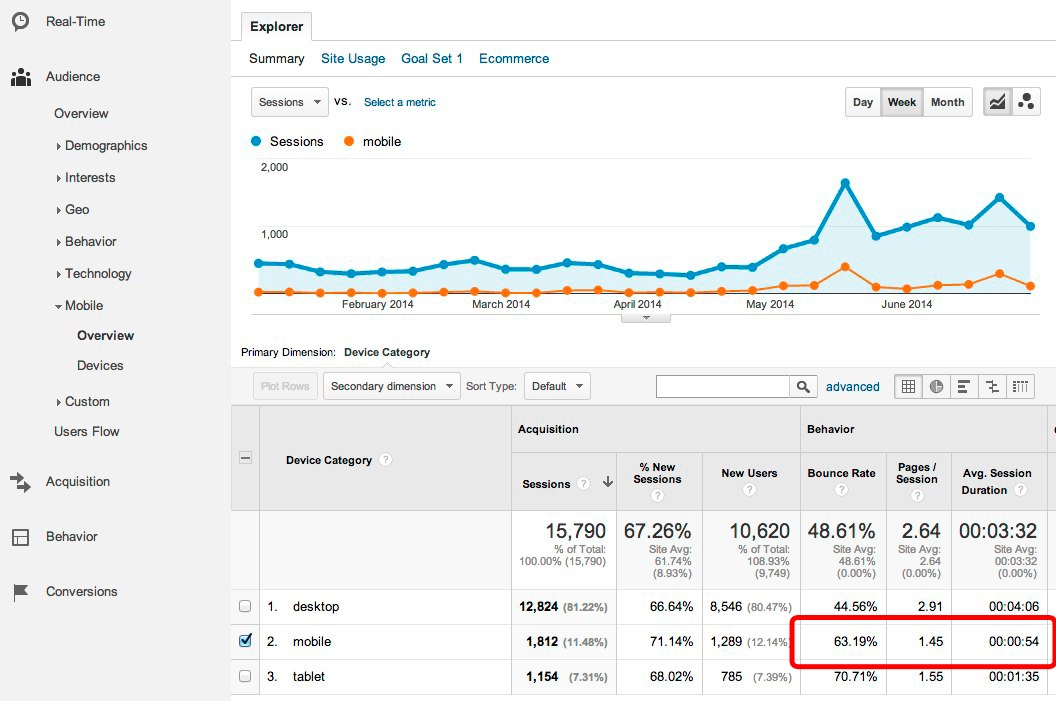Viewport: 1056px width, 701px height.
Task: Open the Secondary dimension dropdown
Action: [x=391, y=386]
